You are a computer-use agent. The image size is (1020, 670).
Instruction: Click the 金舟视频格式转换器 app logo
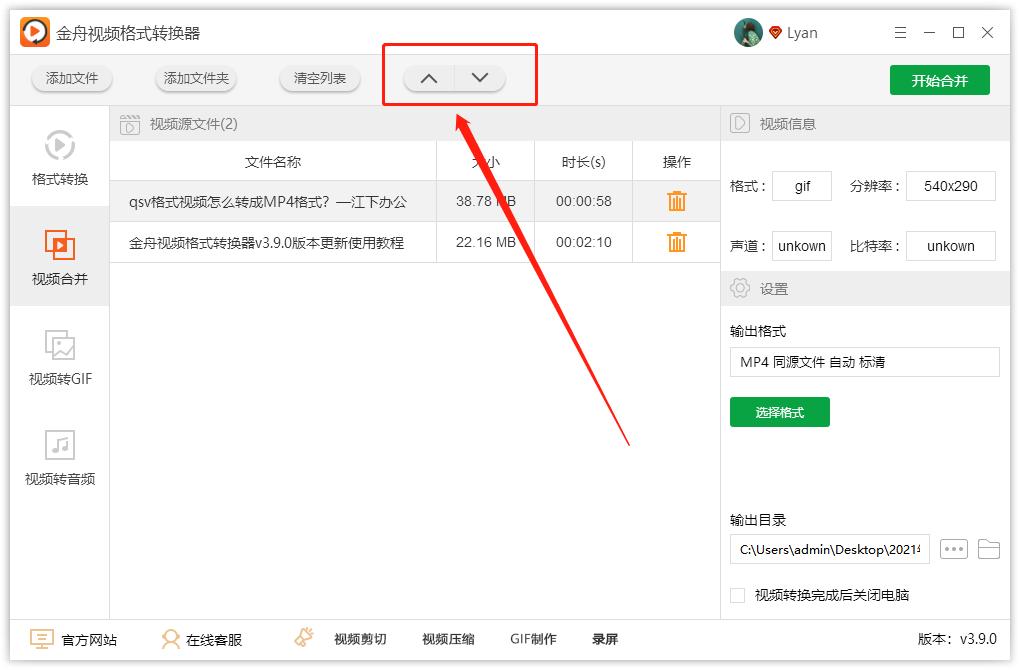click(x=34, y=32)
